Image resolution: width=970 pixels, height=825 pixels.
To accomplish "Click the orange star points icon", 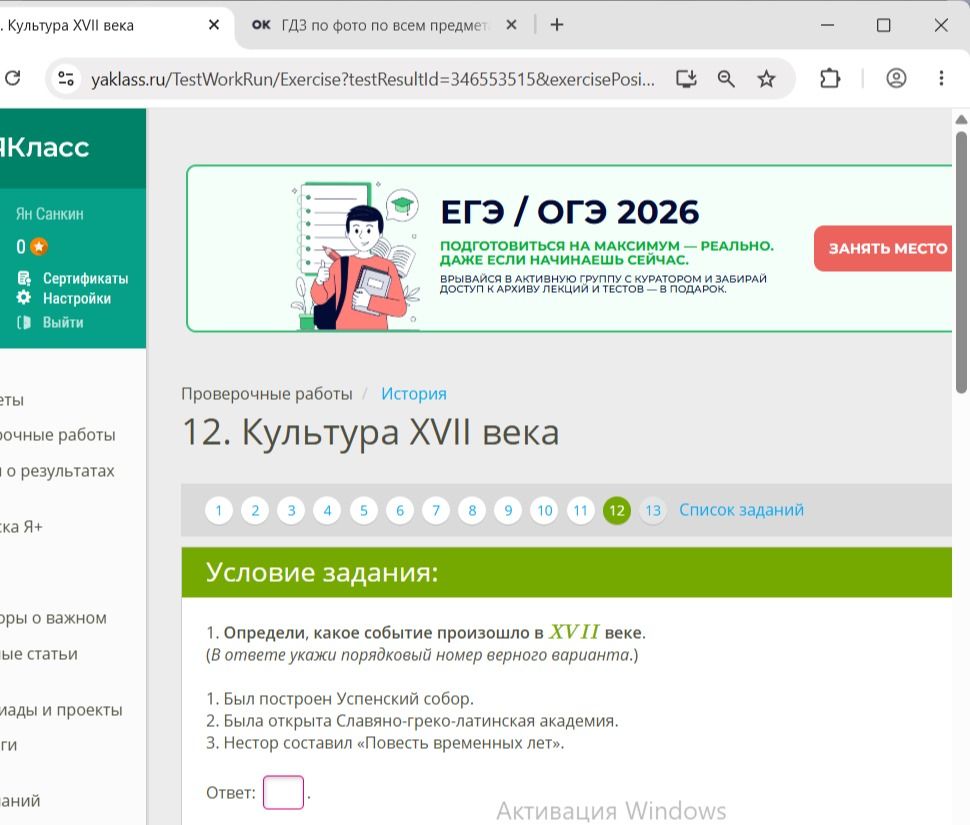I will click(x=39, y=247).
